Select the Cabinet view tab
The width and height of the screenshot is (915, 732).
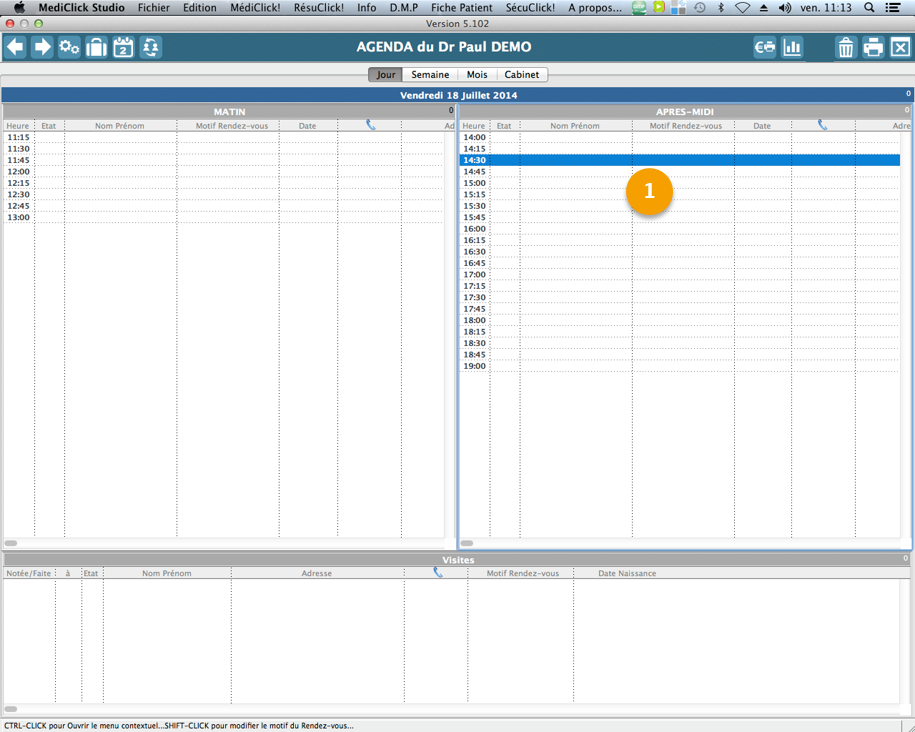[x=522, y=75]
